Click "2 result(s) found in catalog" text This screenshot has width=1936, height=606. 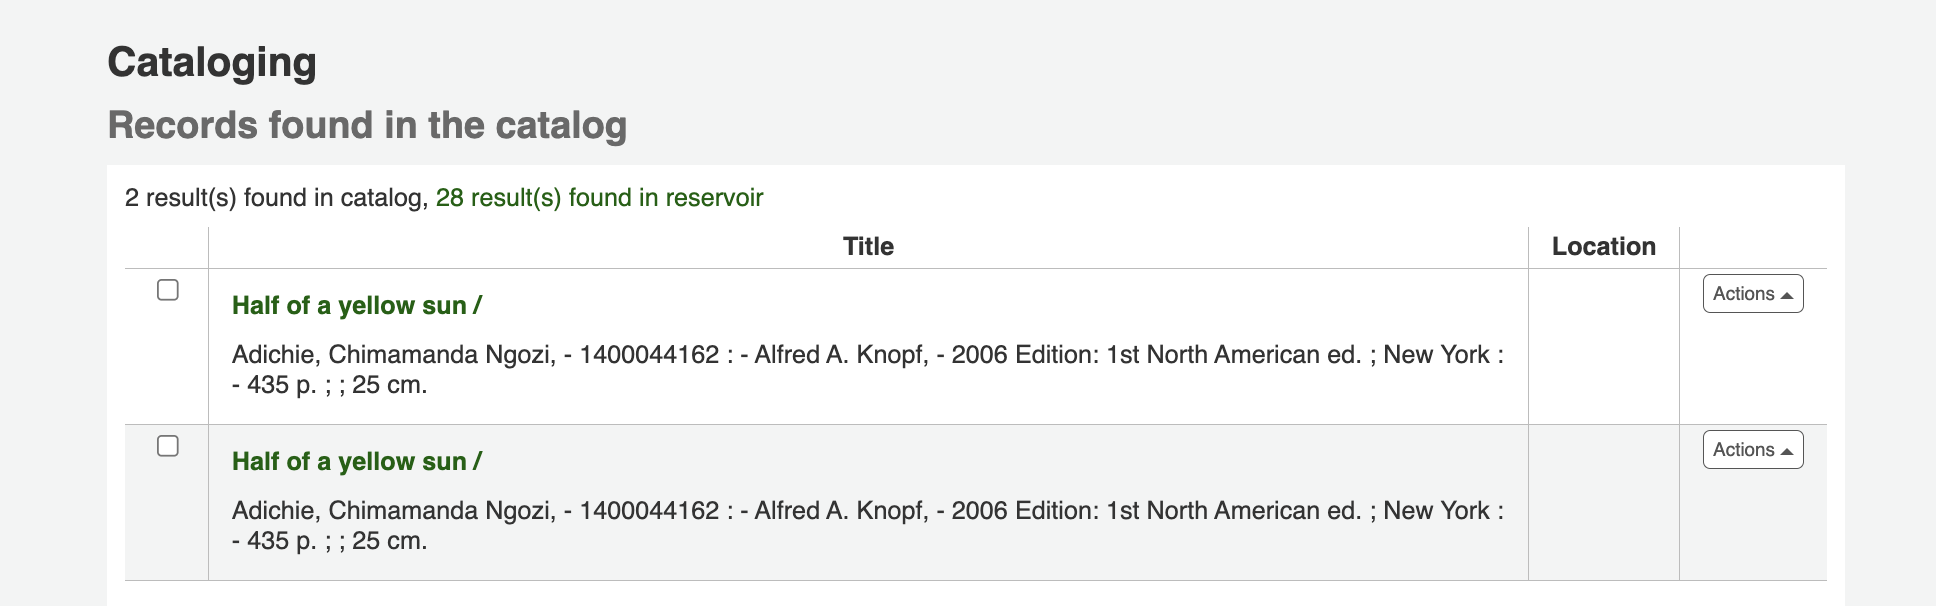pos(276,198)
